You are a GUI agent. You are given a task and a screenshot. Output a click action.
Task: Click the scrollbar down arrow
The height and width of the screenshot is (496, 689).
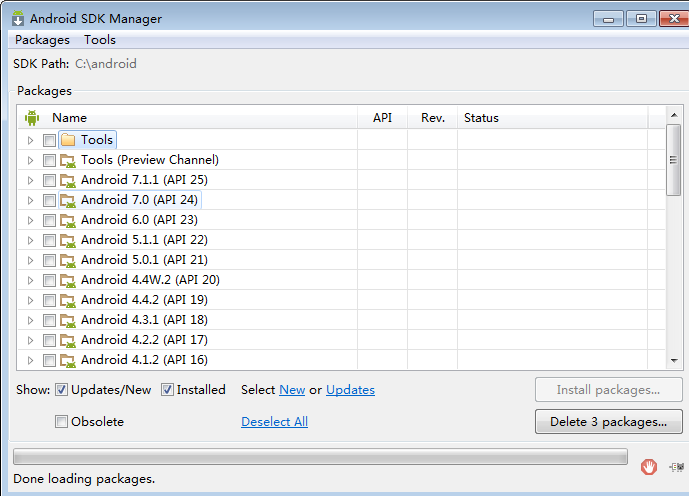674,361
